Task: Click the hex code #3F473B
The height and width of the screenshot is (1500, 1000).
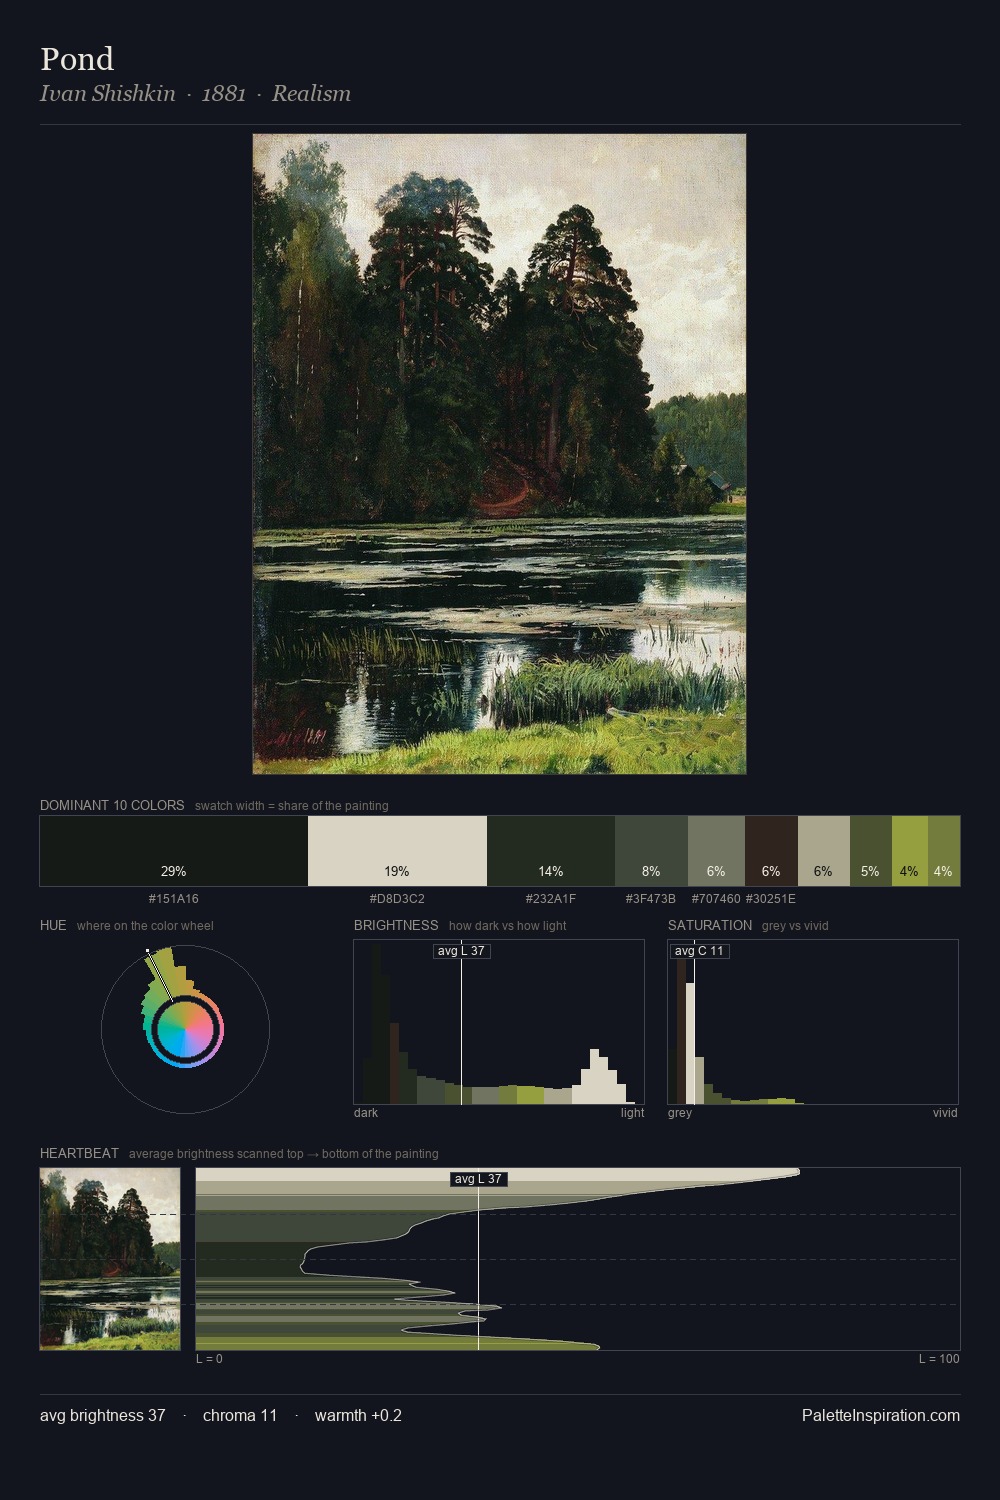Action: tap(651, 899)
